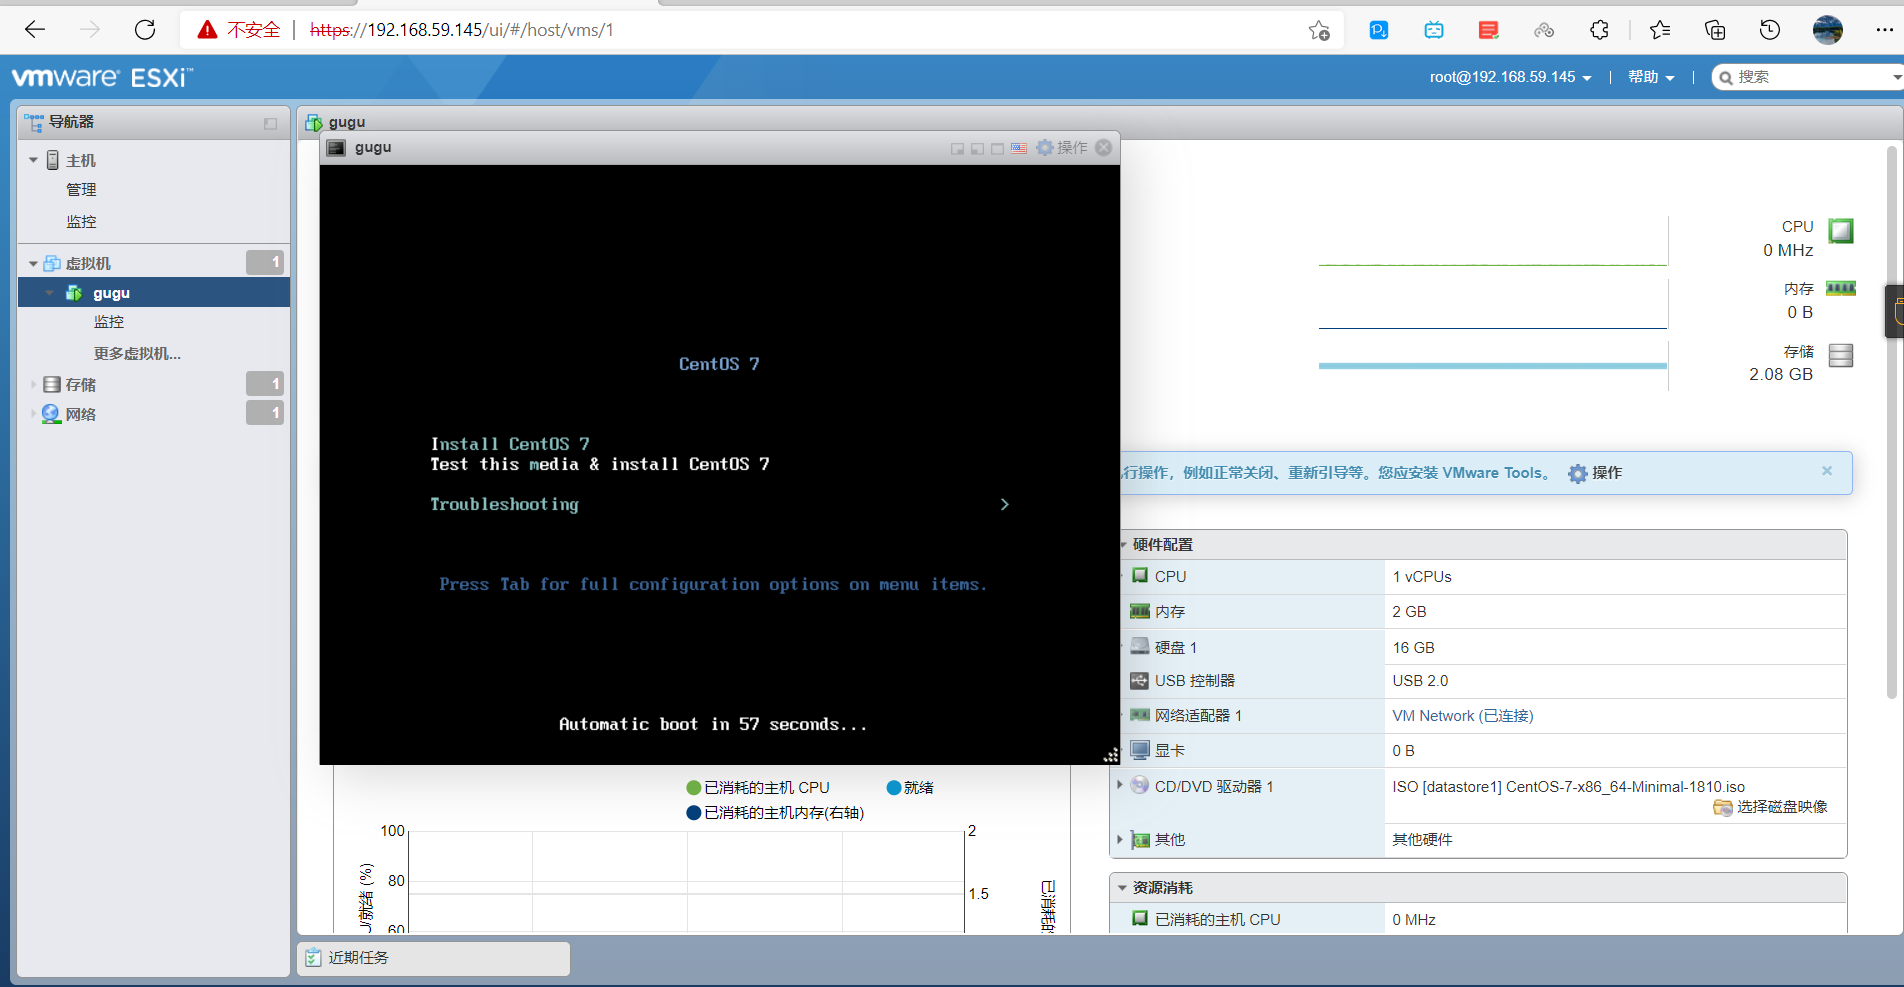Open the browser favorites list

[1660, 30]
